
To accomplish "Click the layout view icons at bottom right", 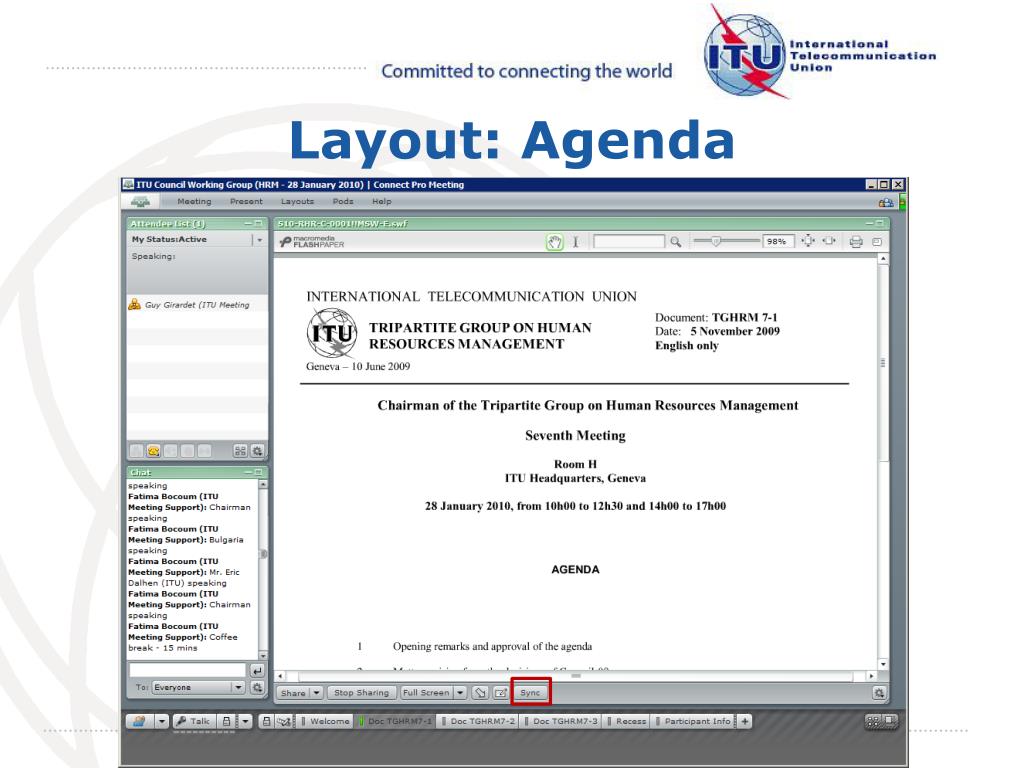I will [881, 722].
